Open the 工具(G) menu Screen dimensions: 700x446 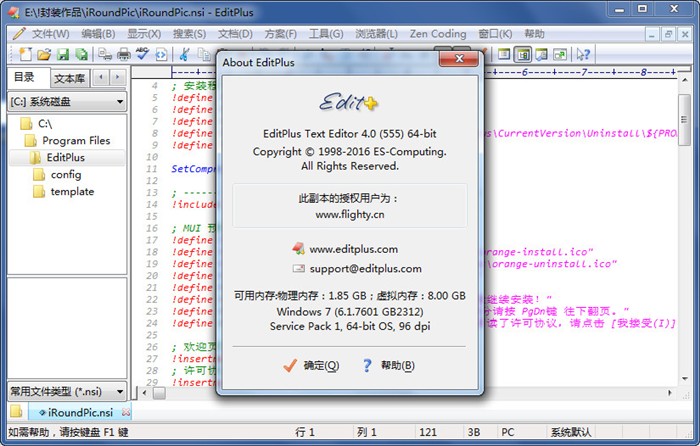[326, 34]
